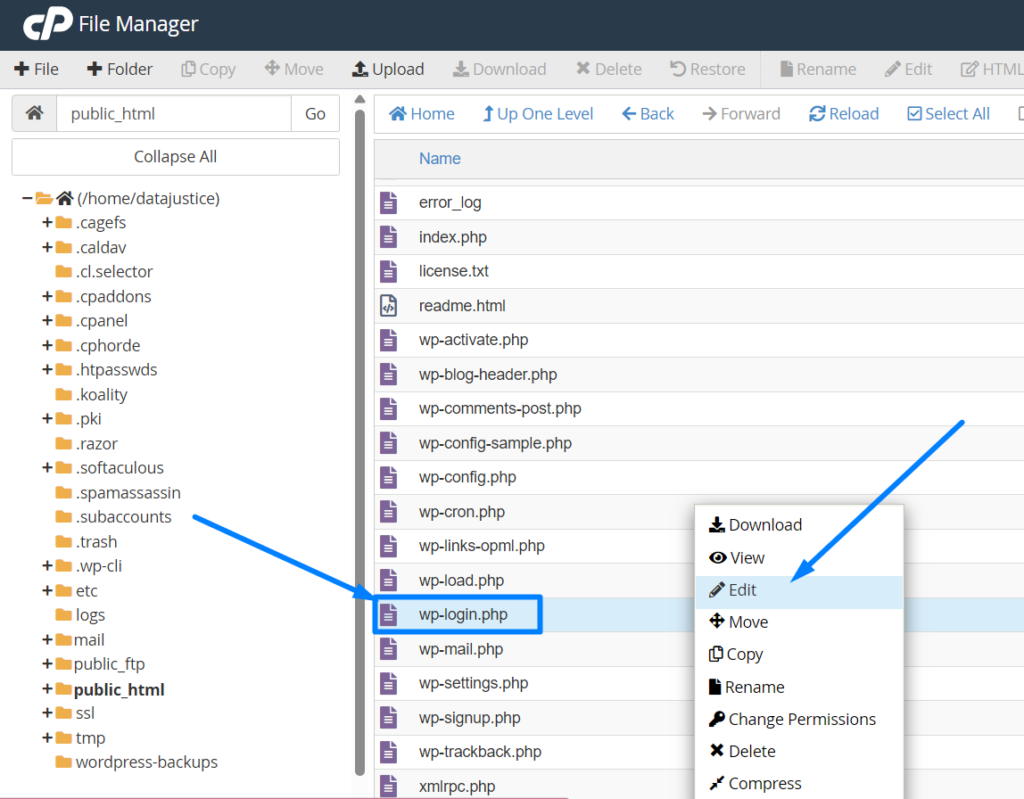Screen dimensions: 1024x799
Task: Create new file with +File button
Action: [x=37, y=69]
